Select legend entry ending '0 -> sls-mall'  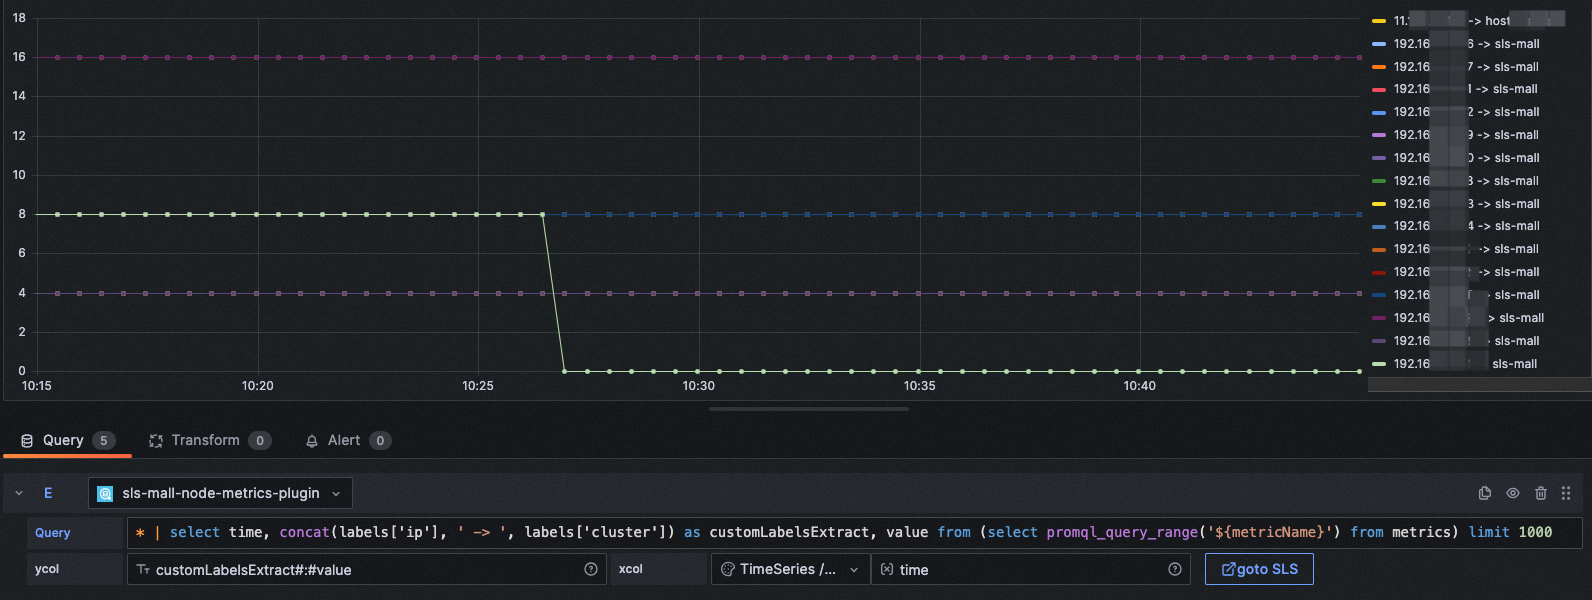pyautogui.click(x=1466, y=158)
